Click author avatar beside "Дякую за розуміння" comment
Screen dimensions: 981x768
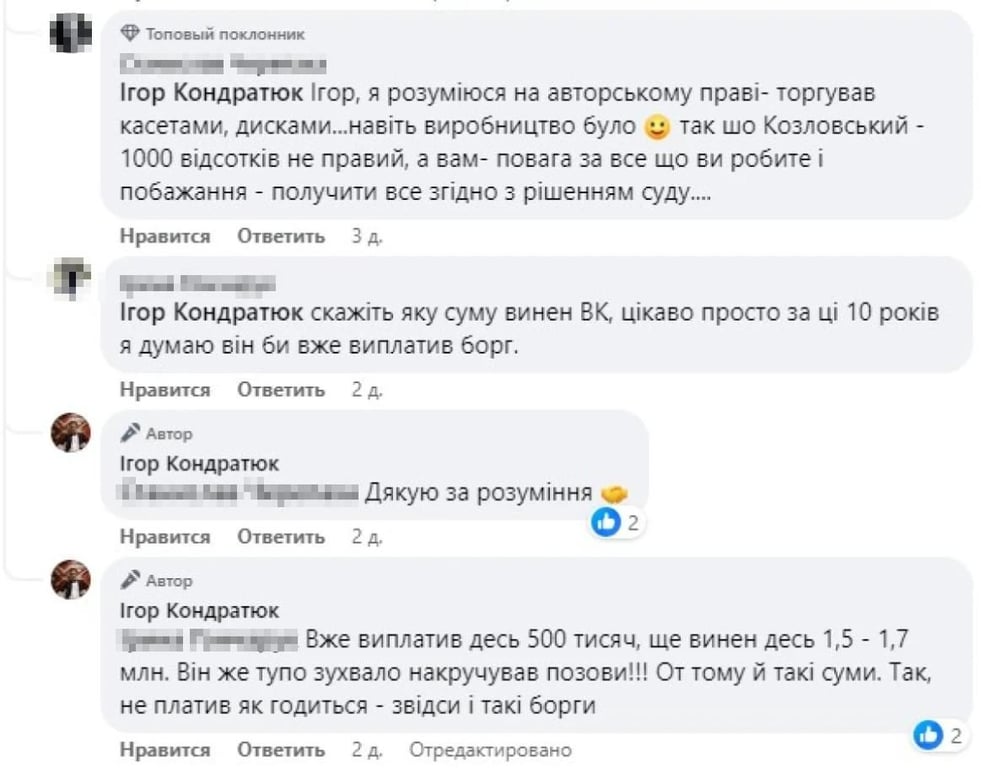click(71, 433)
